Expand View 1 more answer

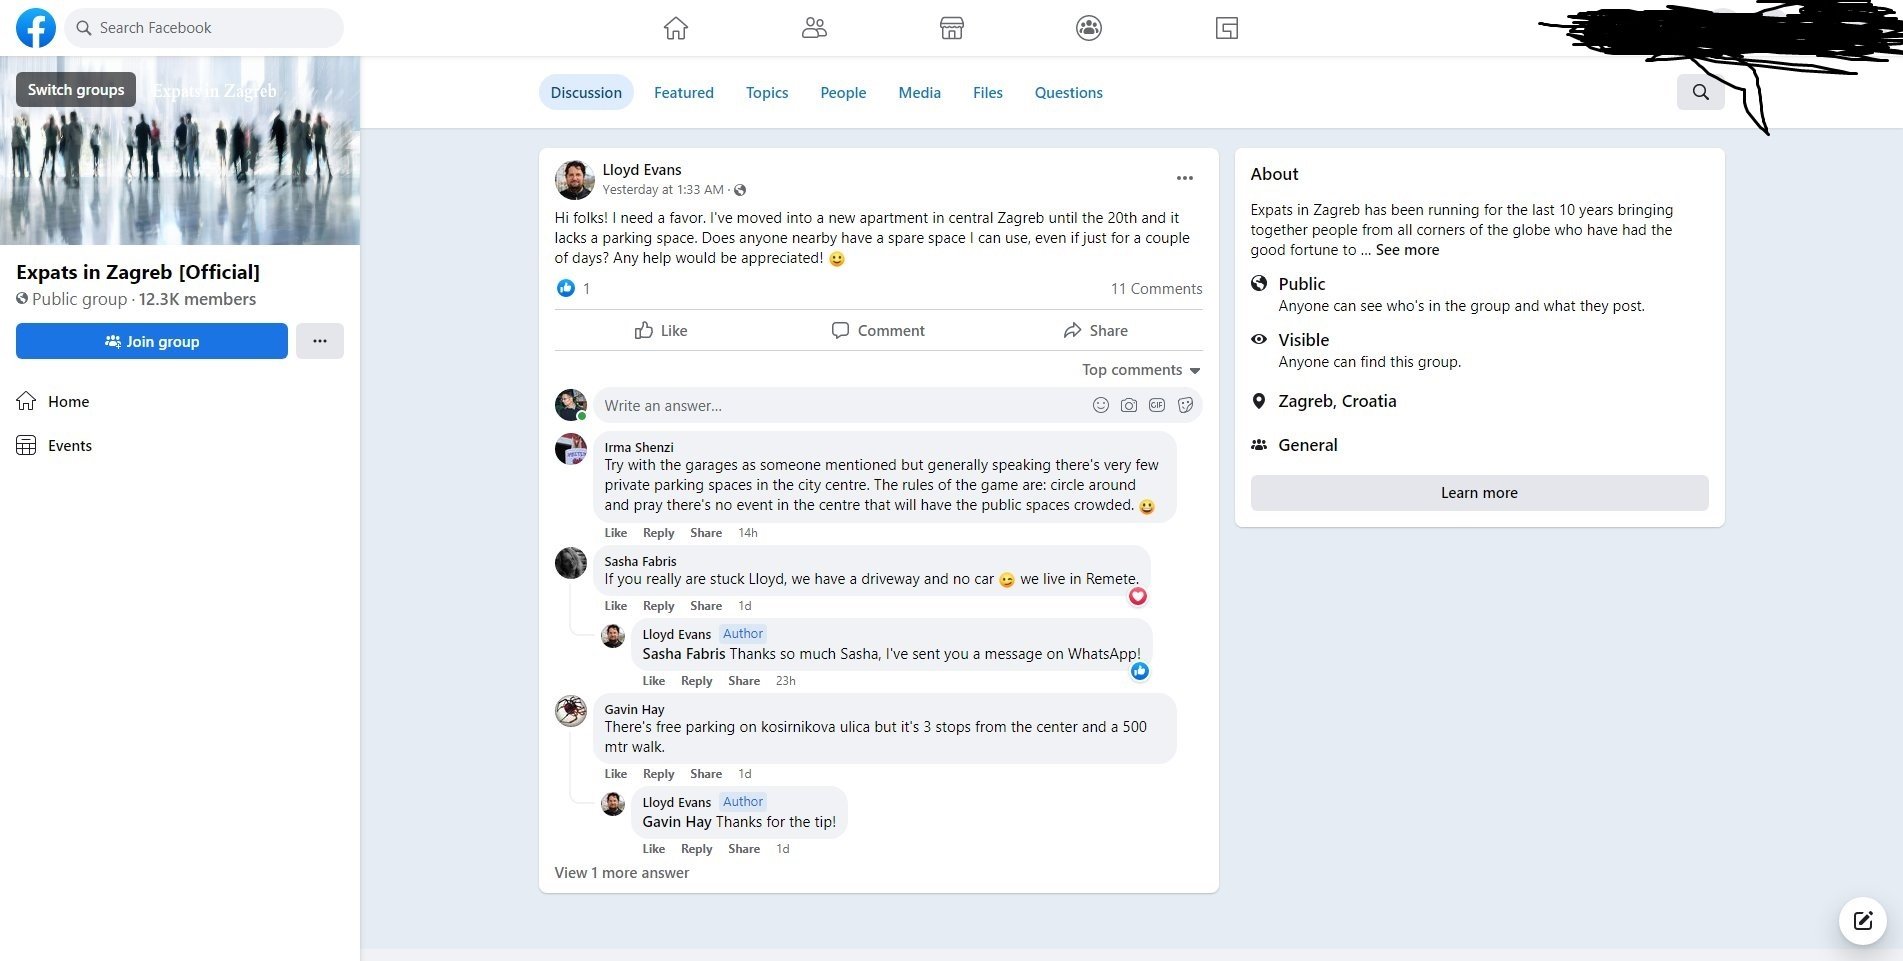(622, 872)
